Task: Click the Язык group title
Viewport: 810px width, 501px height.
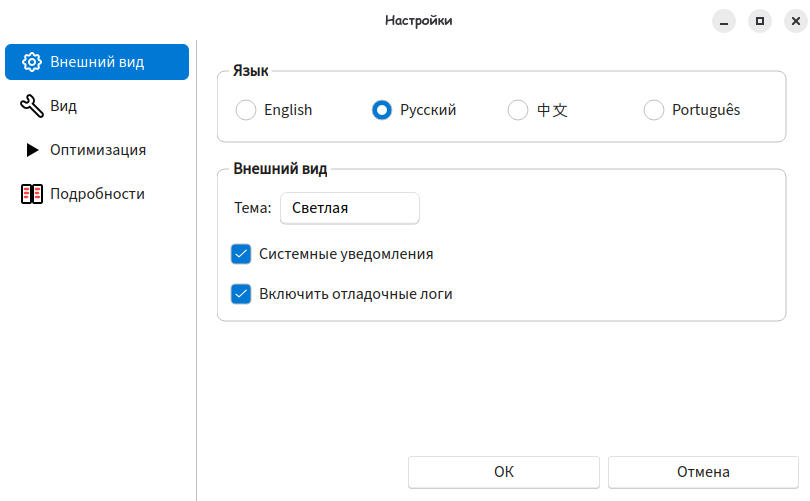Action: tap(251, 71)
